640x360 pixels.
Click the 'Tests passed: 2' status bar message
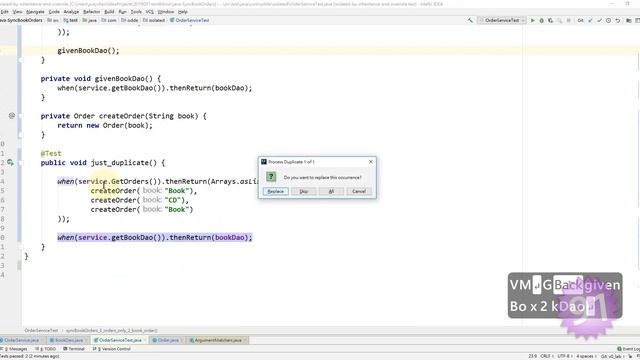click(x=29, y=356)
